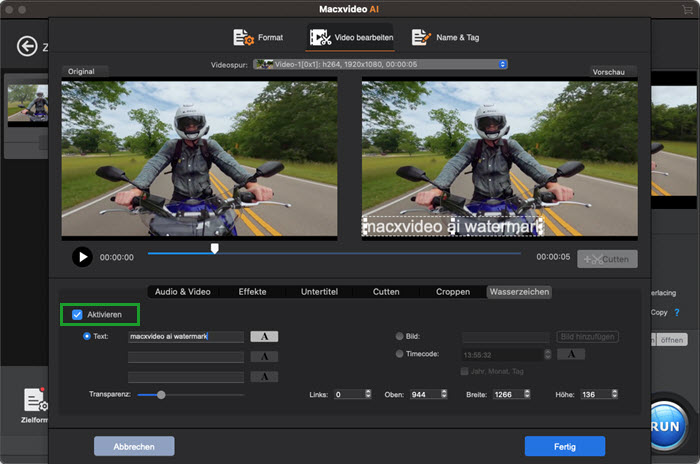Select the watermark overlay in Vorschau preview
The height and width of the screenshot is (464, 700).
click(x=453, y=226)
